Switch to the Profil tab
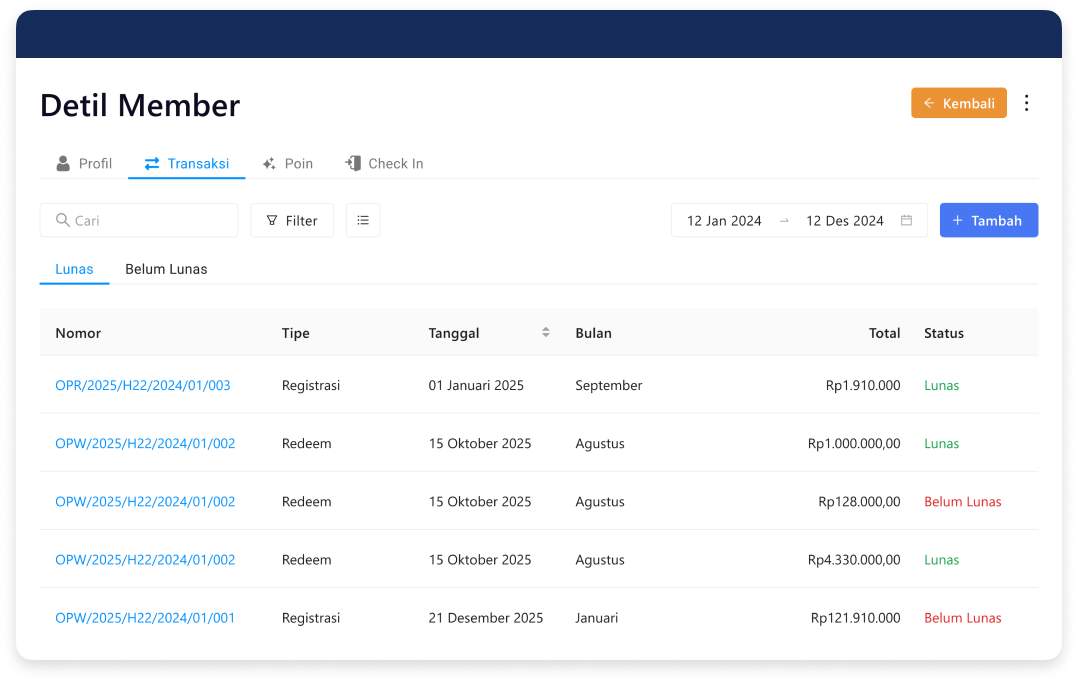This screenshot has width=1078, height=682. [84, 164]
